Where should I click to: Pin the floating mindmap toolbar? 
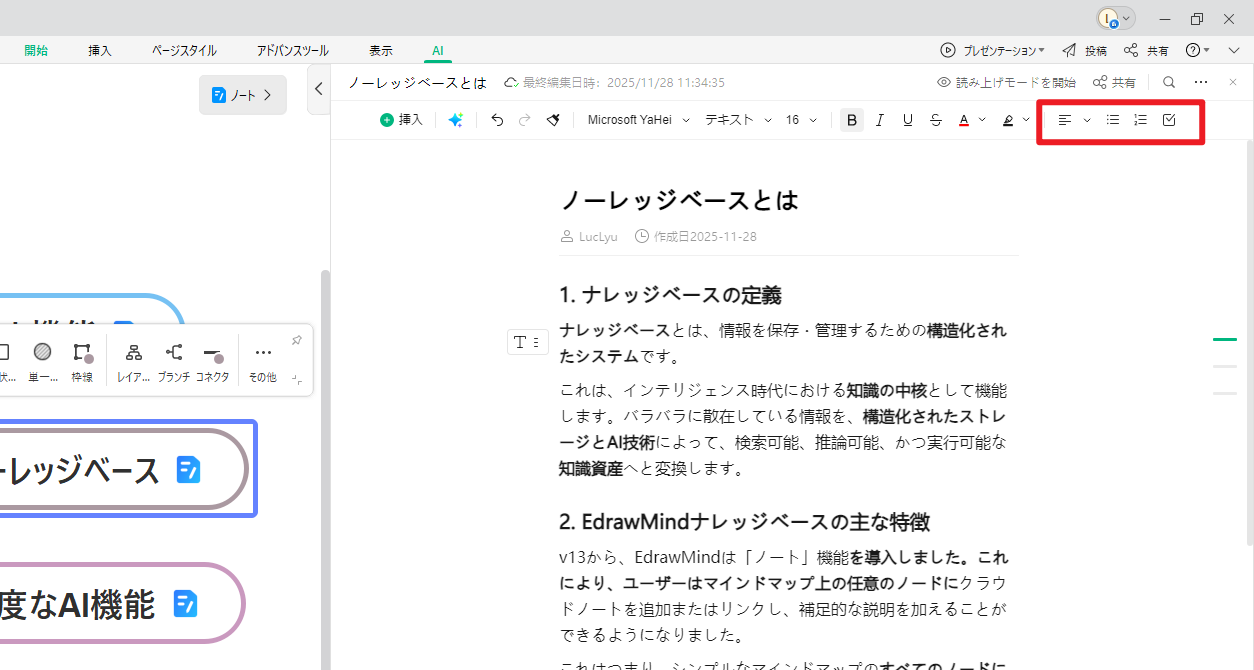297,340
